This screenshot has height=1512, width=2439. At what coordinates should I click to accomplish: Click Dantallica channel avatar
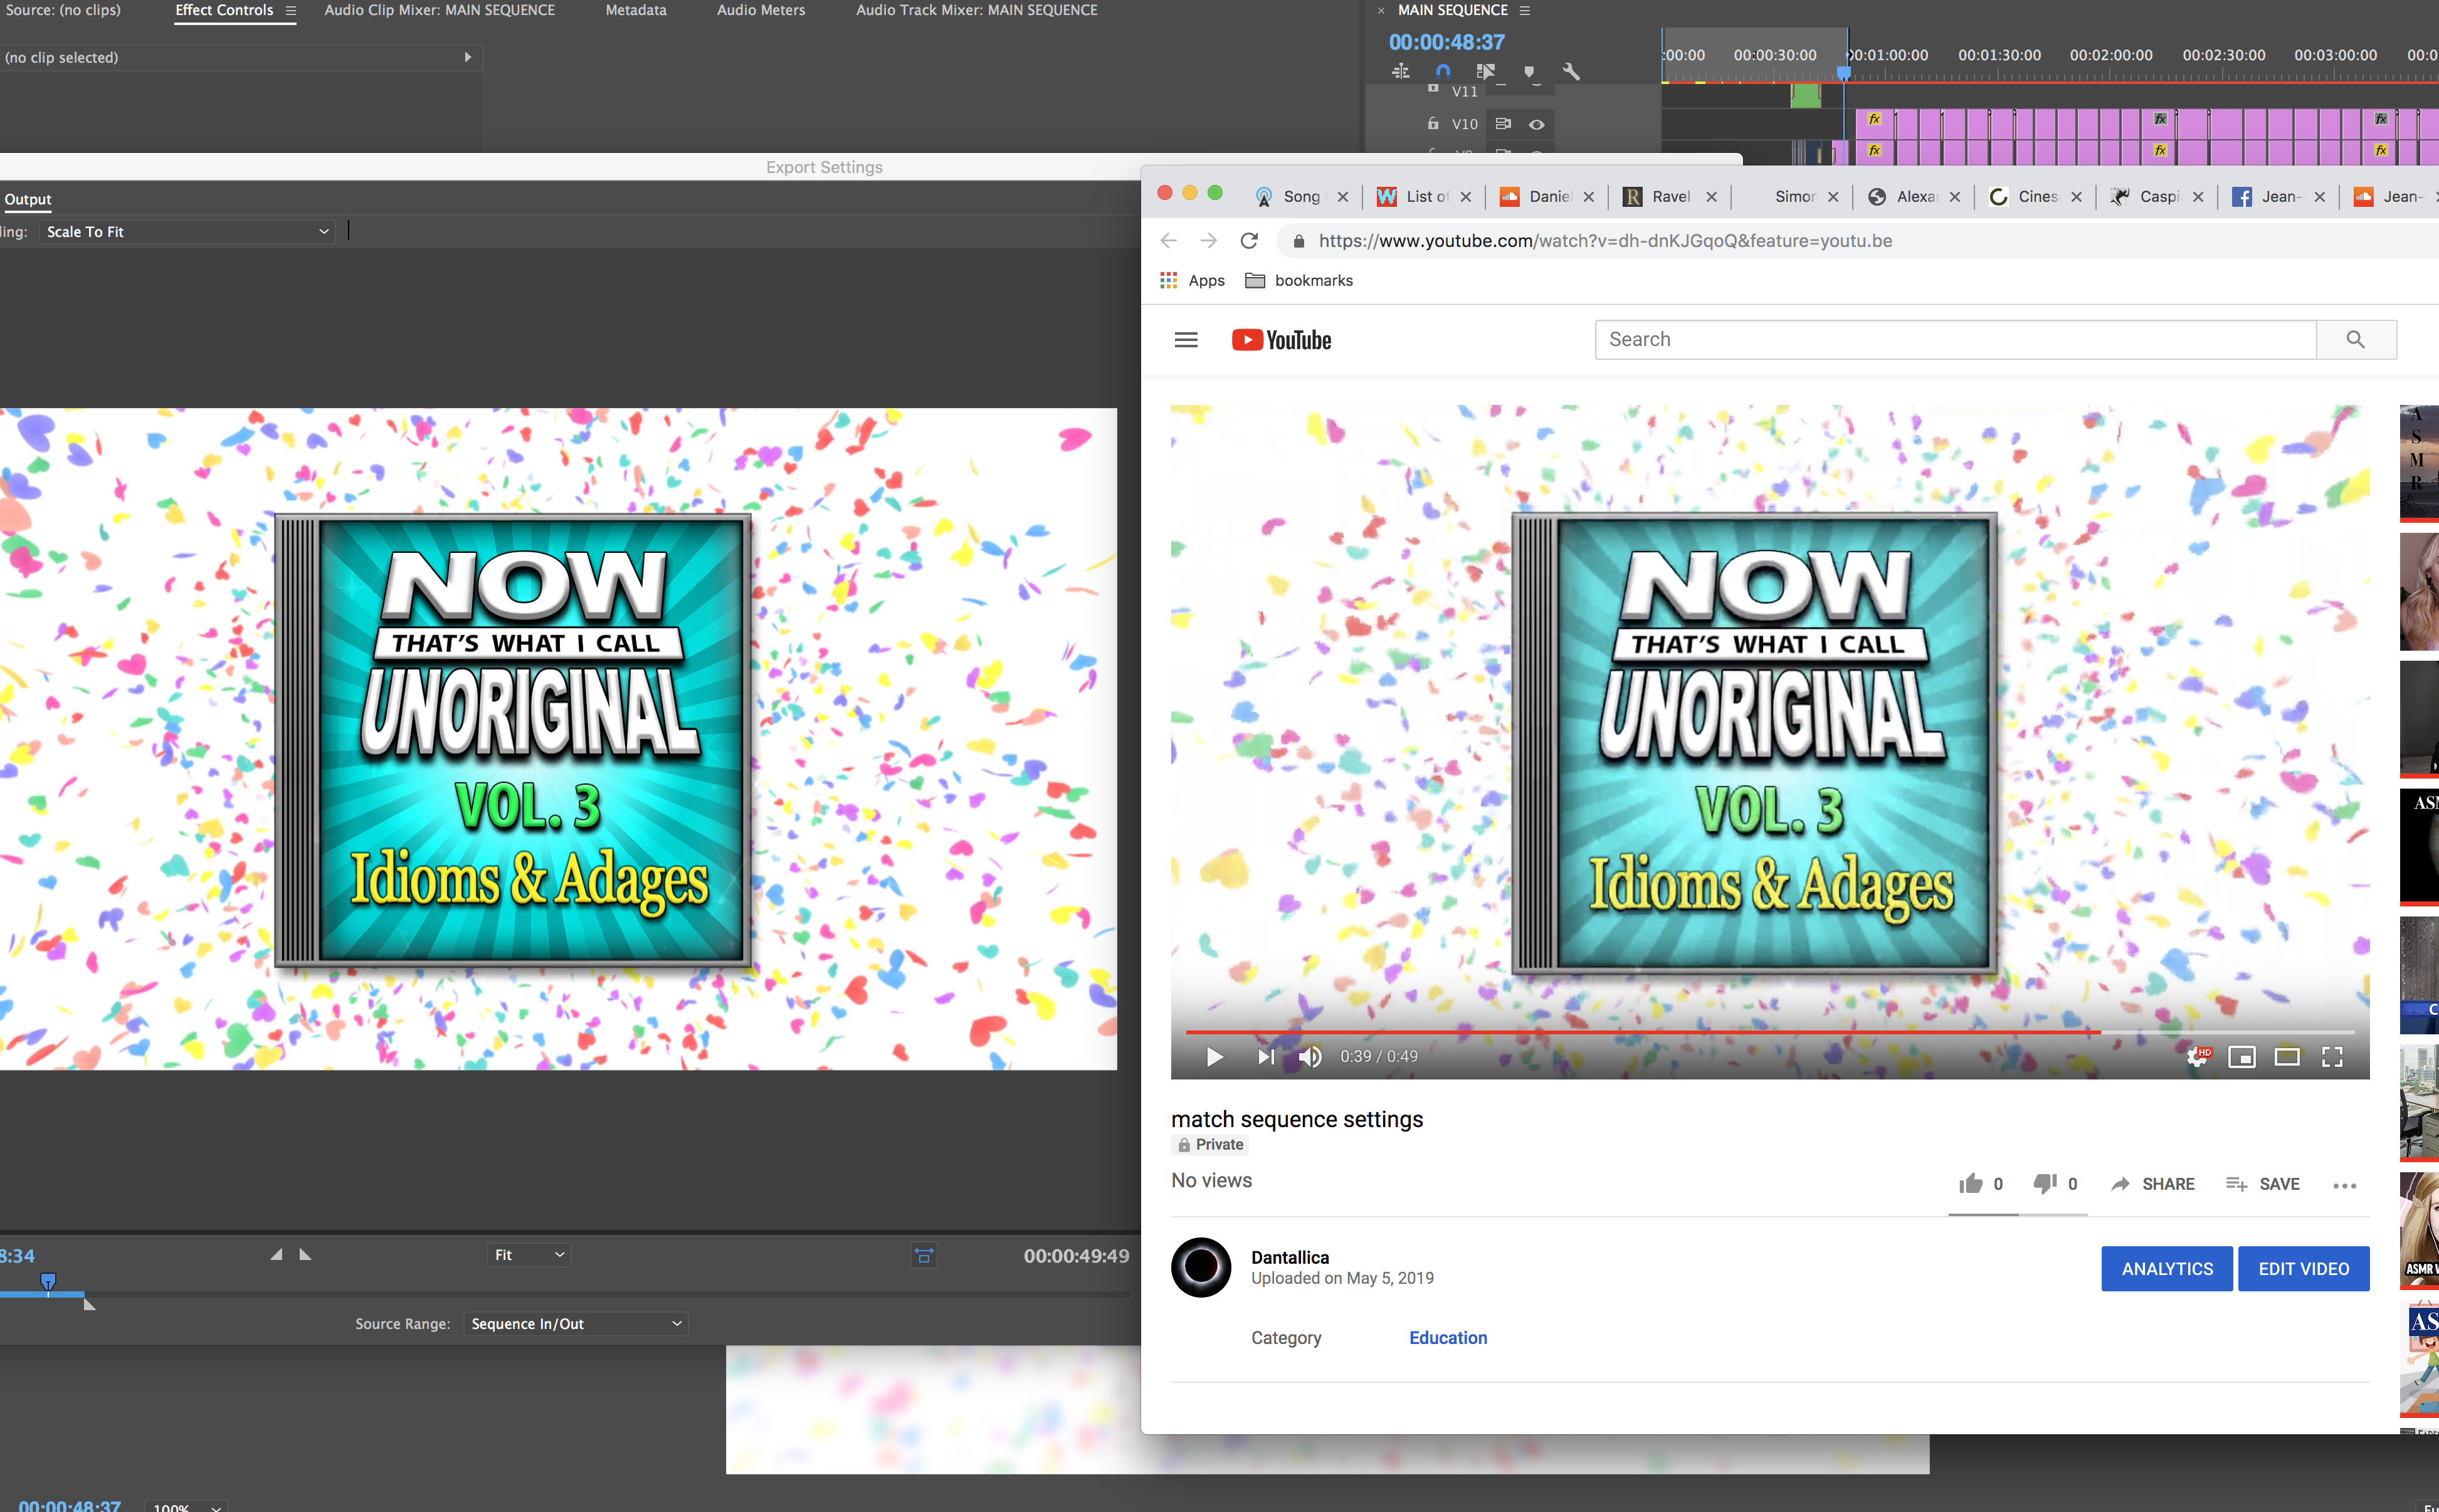[x=1201, y=1267]
